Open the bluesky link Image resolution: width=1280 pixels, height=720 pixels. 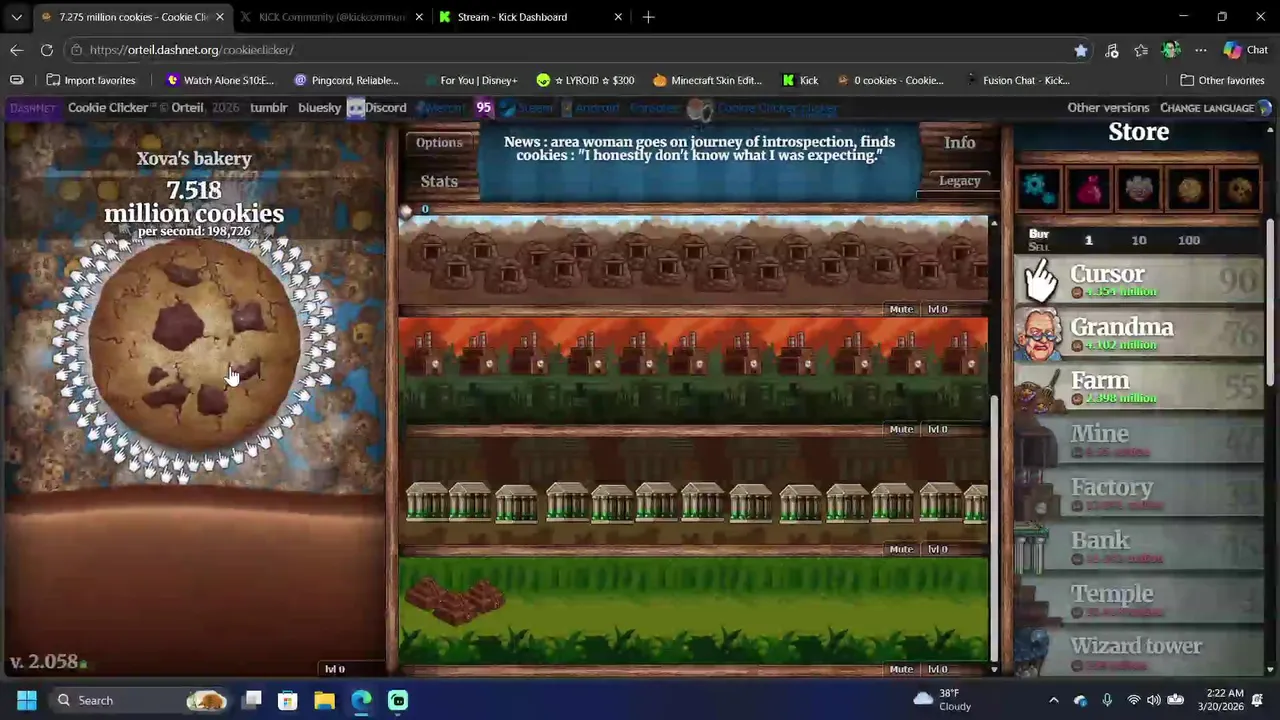point(319,107)
